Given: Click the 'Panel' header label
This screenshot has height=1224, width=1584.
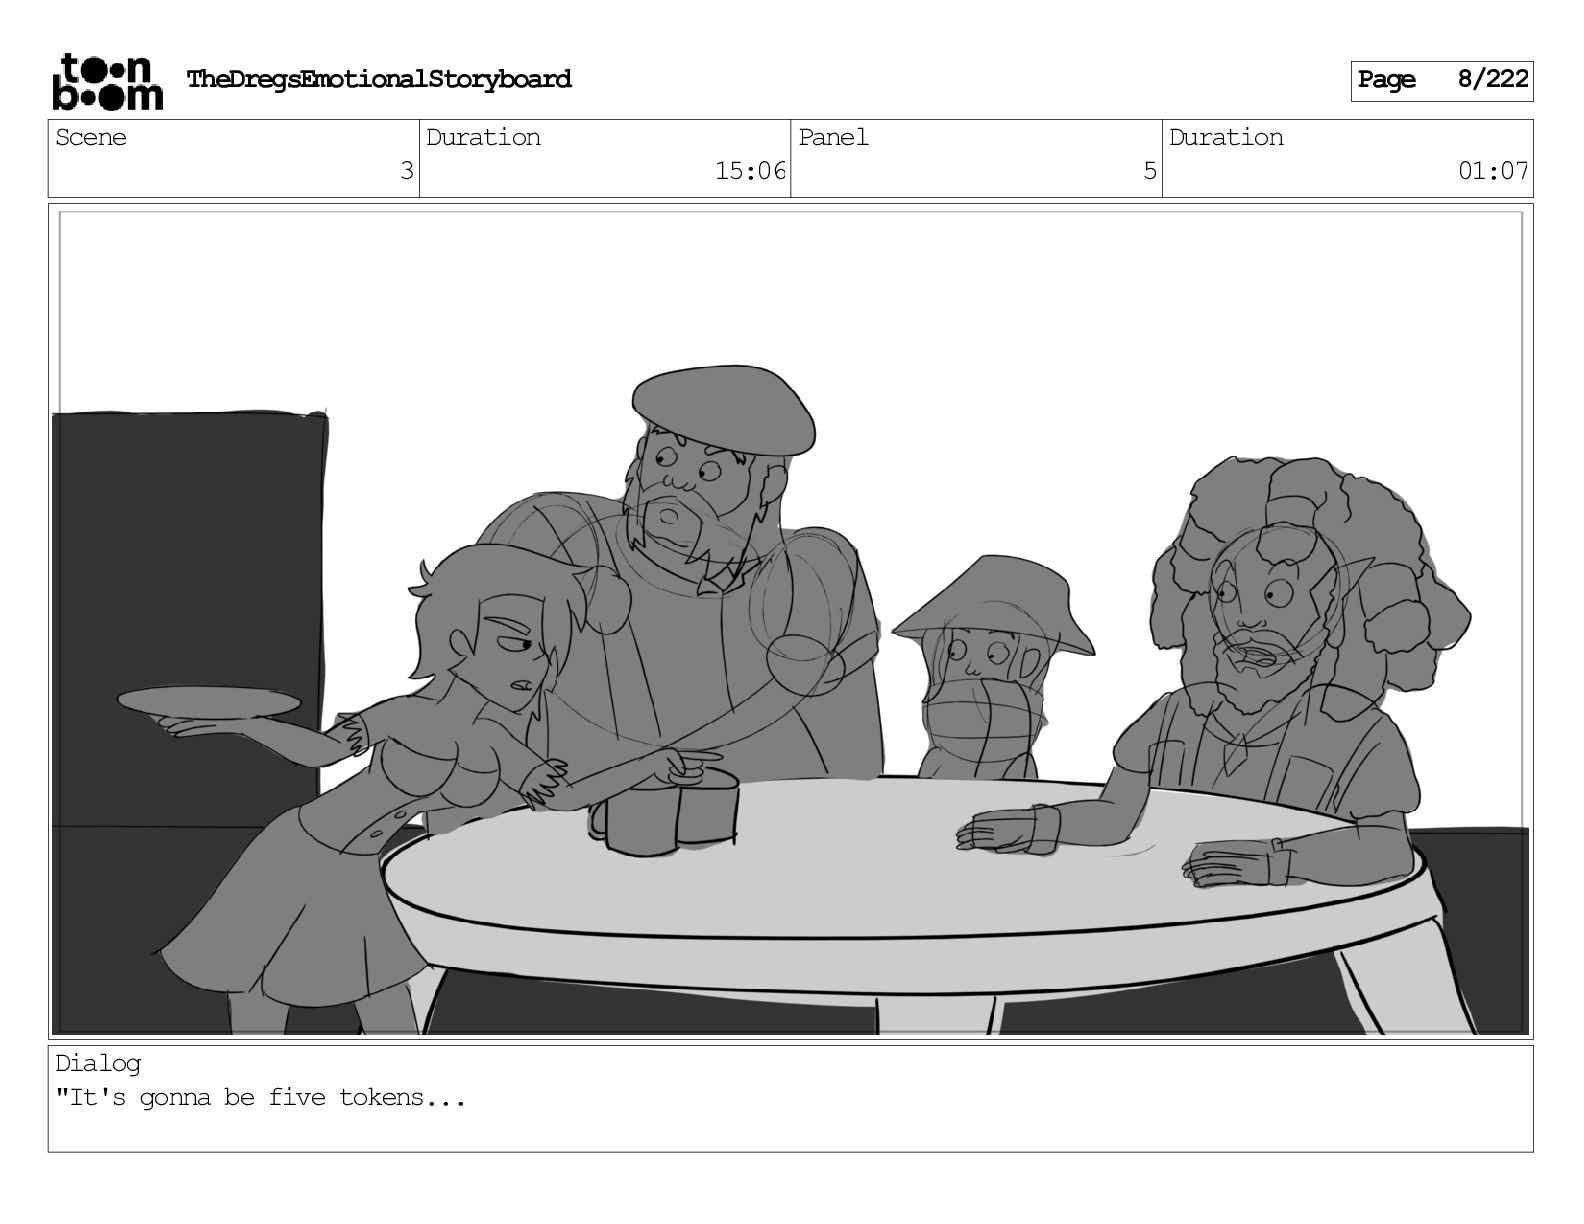Looking at the screenshot, I should pos(833,137).
